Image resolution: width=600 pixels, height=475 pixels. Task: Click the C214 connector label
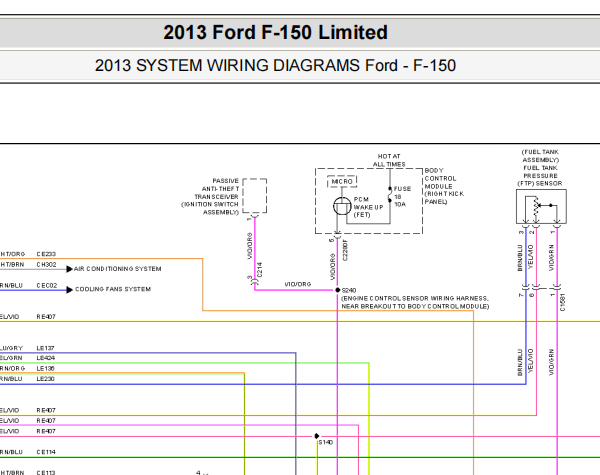click(259, 269)
